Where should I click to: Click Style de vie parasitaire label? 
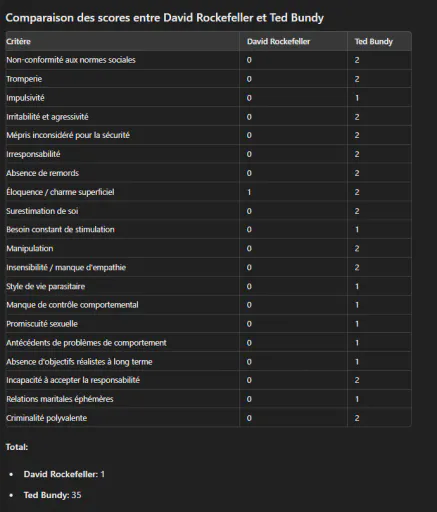tap(46, 286)
